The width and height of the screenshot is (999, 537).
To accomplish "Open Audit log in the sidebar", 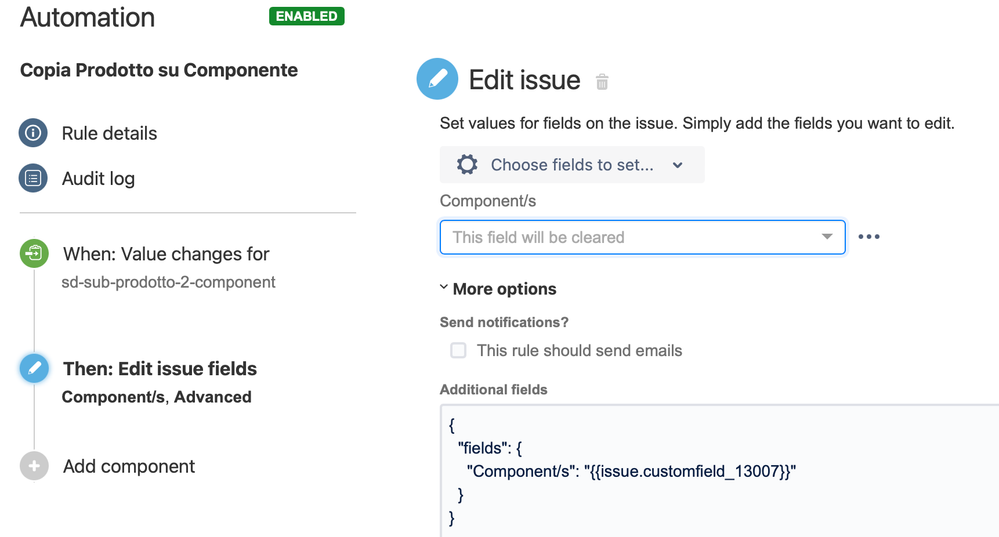I will tap(98, 178).
